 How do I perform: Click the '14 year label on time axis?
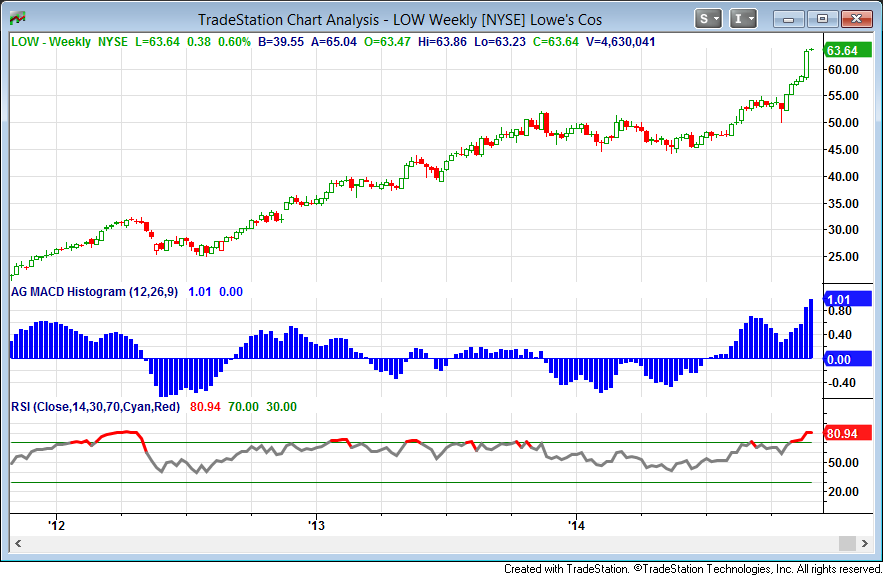tap(577, 525)
